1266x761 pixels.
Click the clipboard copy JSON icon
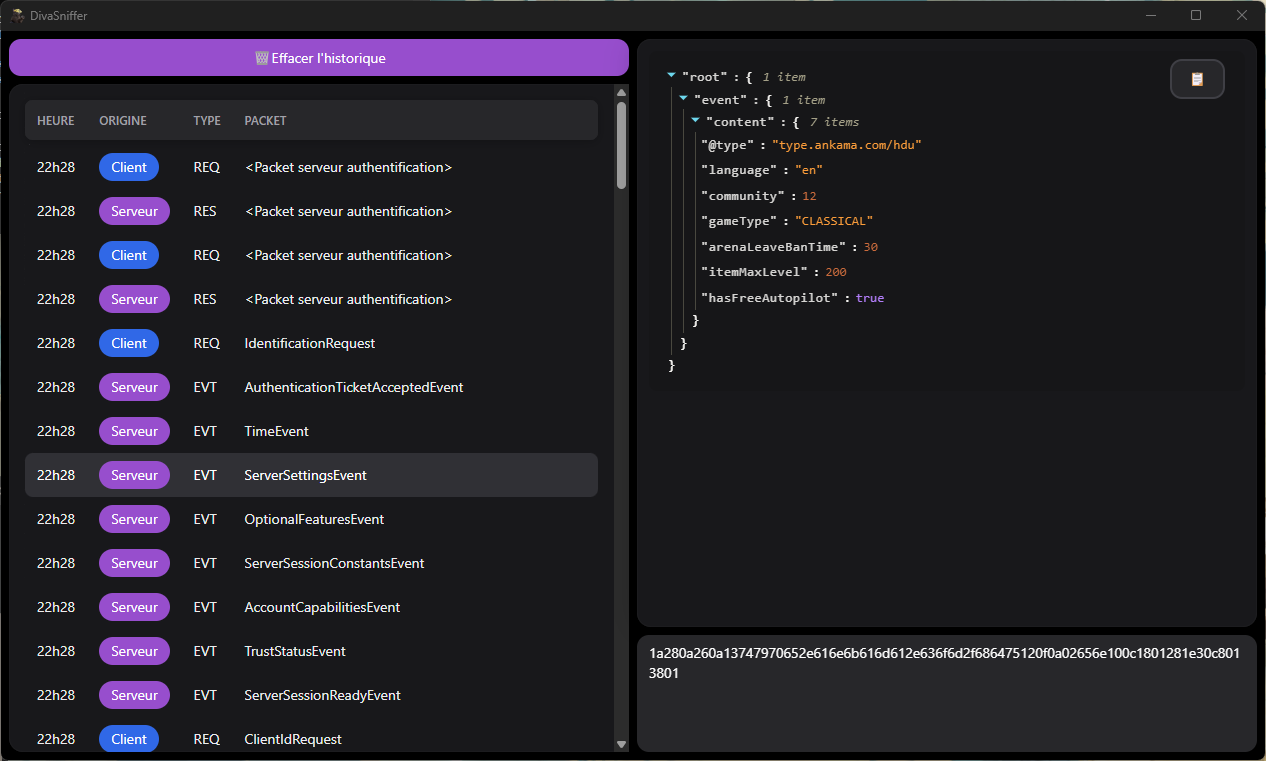coord(1197,79)
